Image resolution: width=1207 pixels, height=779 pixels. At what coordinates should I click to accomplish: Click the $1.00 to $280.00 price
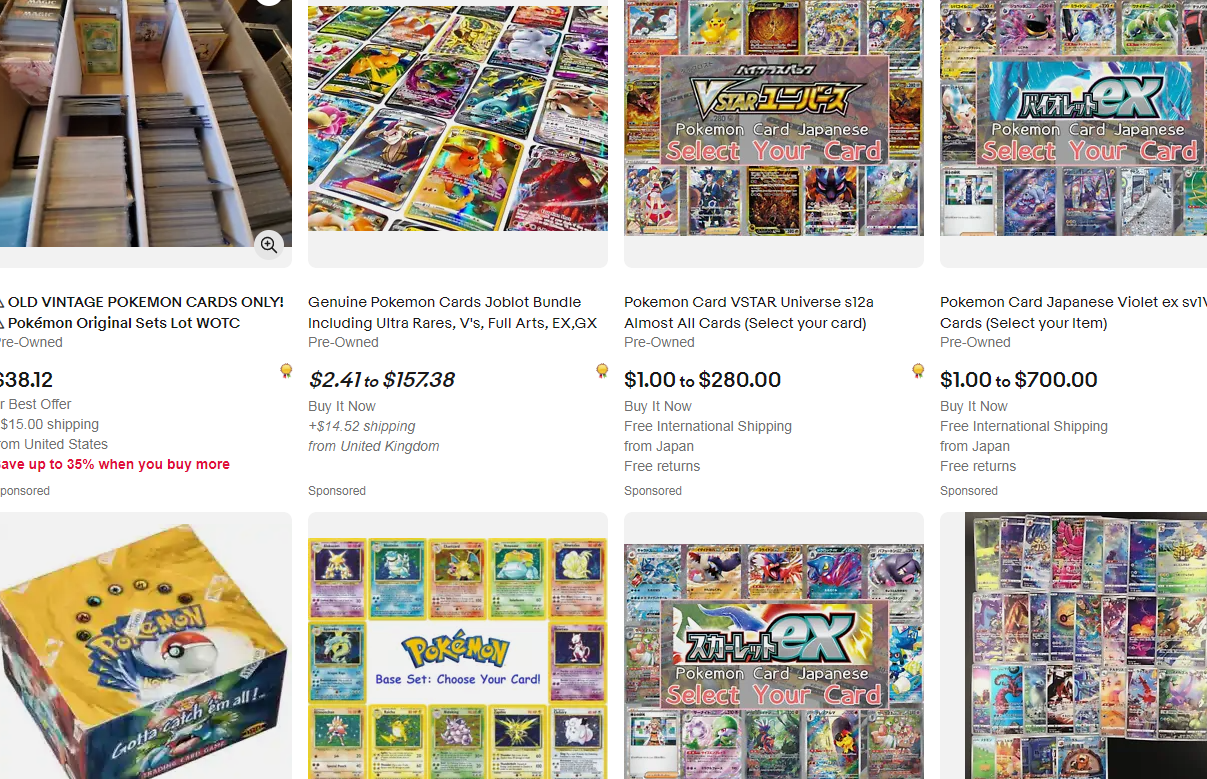702,380
